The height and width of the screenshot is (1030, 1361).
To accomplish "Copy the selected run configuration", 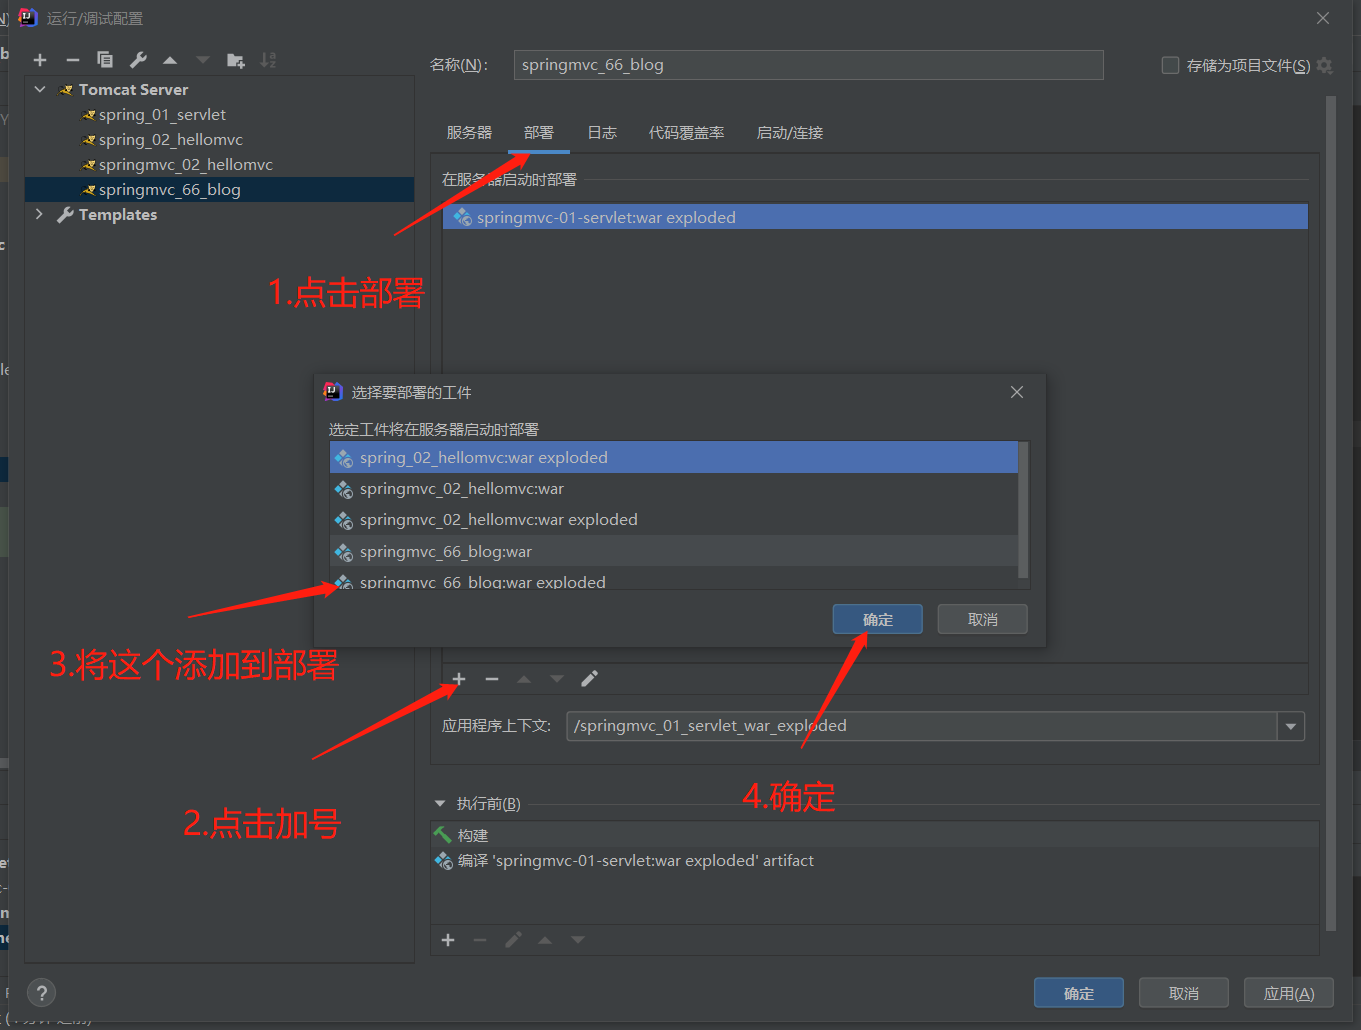I will pos(105,60).
